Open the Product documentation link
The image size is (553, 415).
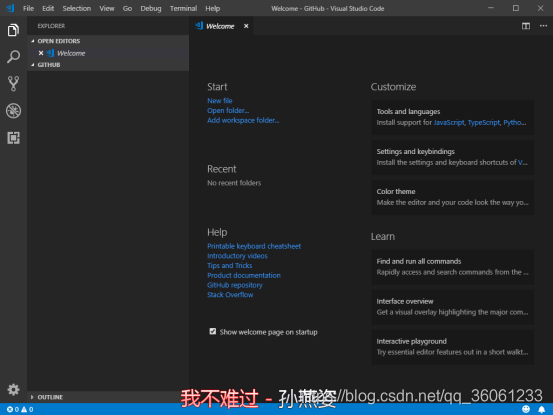(244, 275)
